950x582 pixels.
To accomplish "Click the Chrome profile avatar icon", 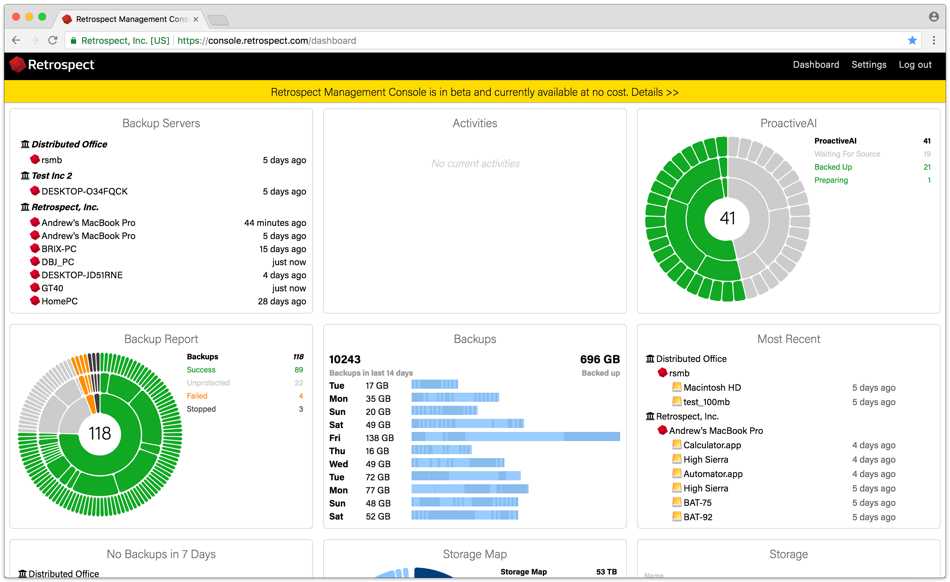I will pos(934,17).
